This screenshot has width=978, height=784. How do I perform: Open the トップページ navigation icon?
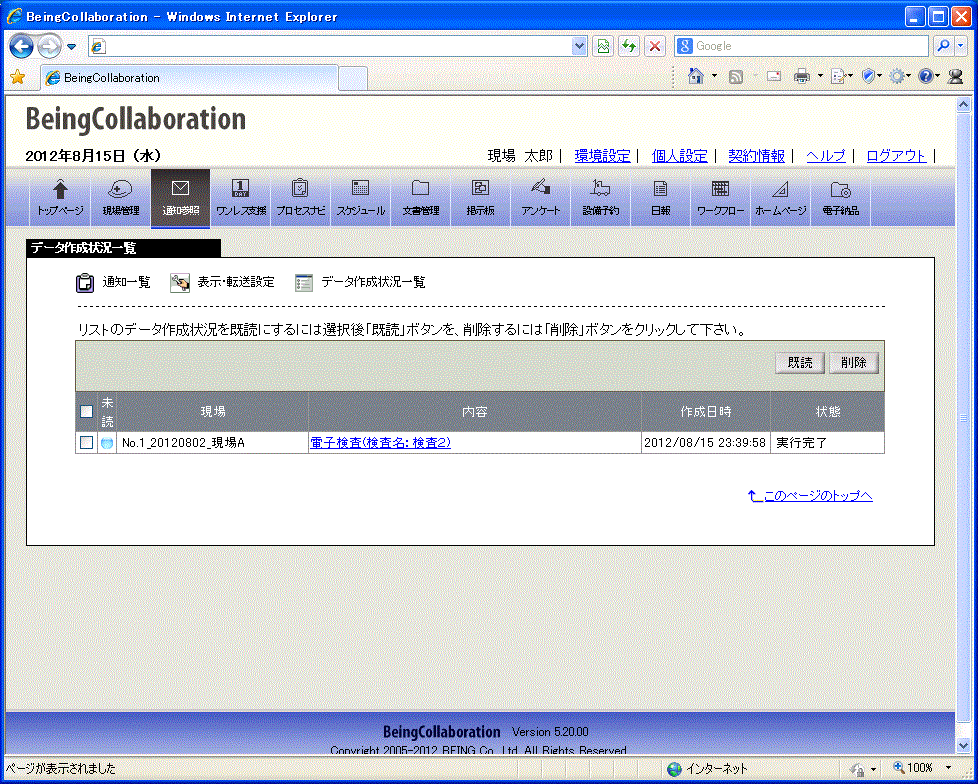[x=61, y=198]
